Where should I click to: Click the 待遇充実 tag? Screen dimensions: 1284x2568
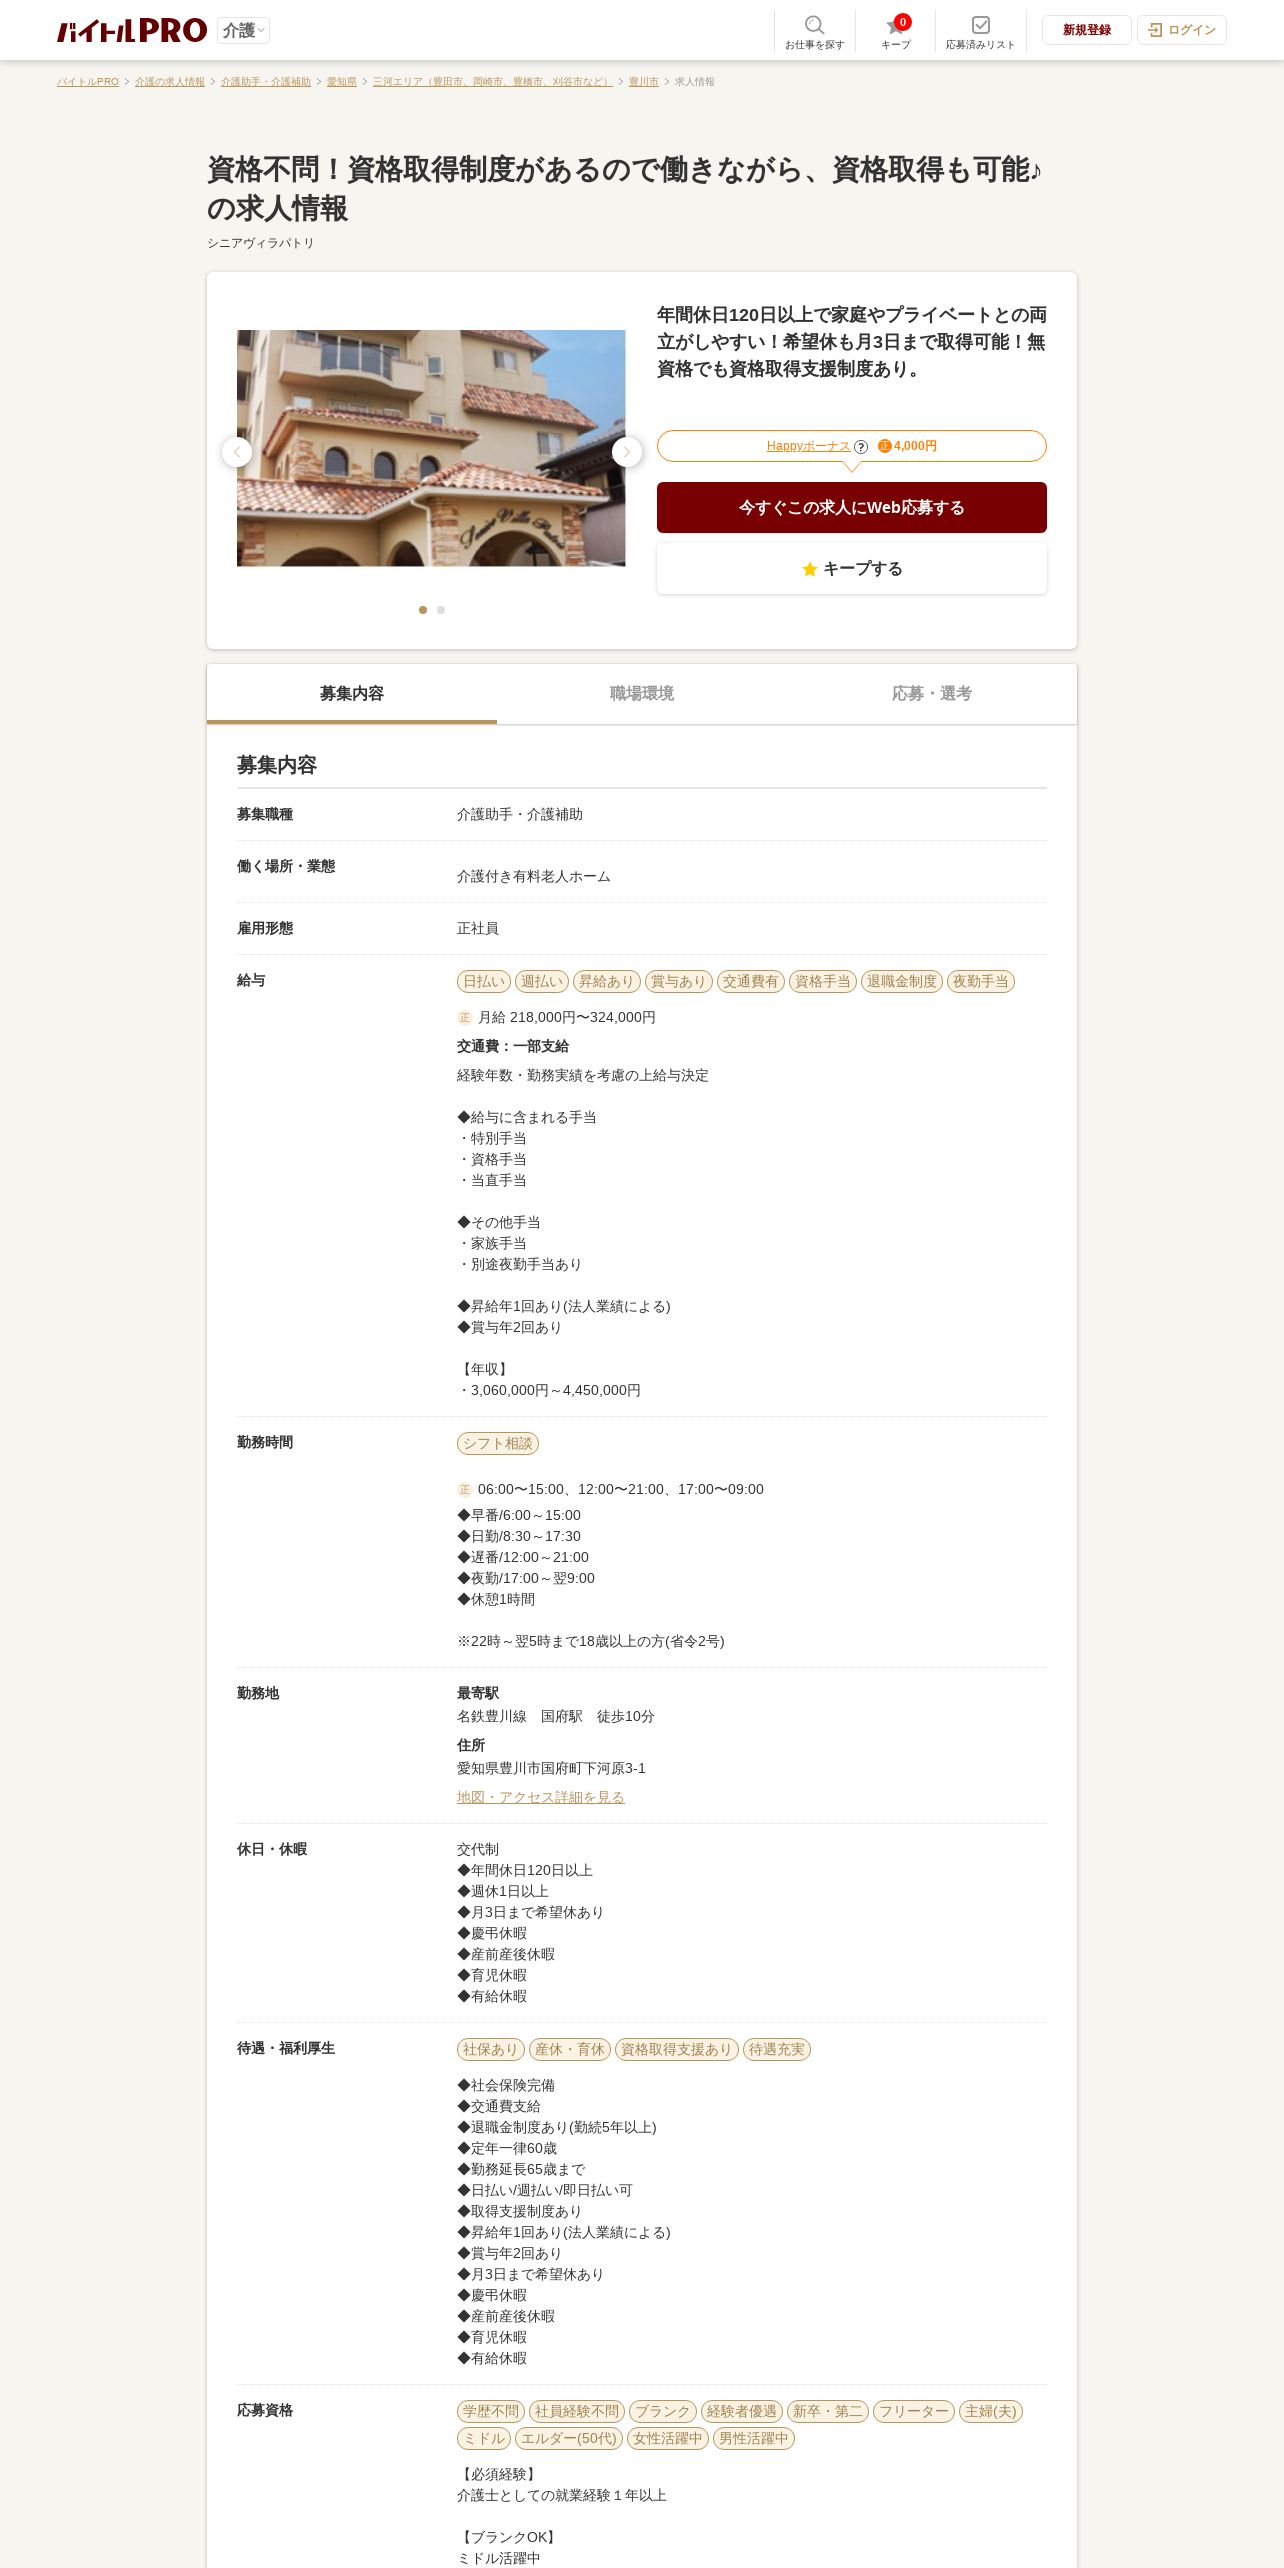777,2050
